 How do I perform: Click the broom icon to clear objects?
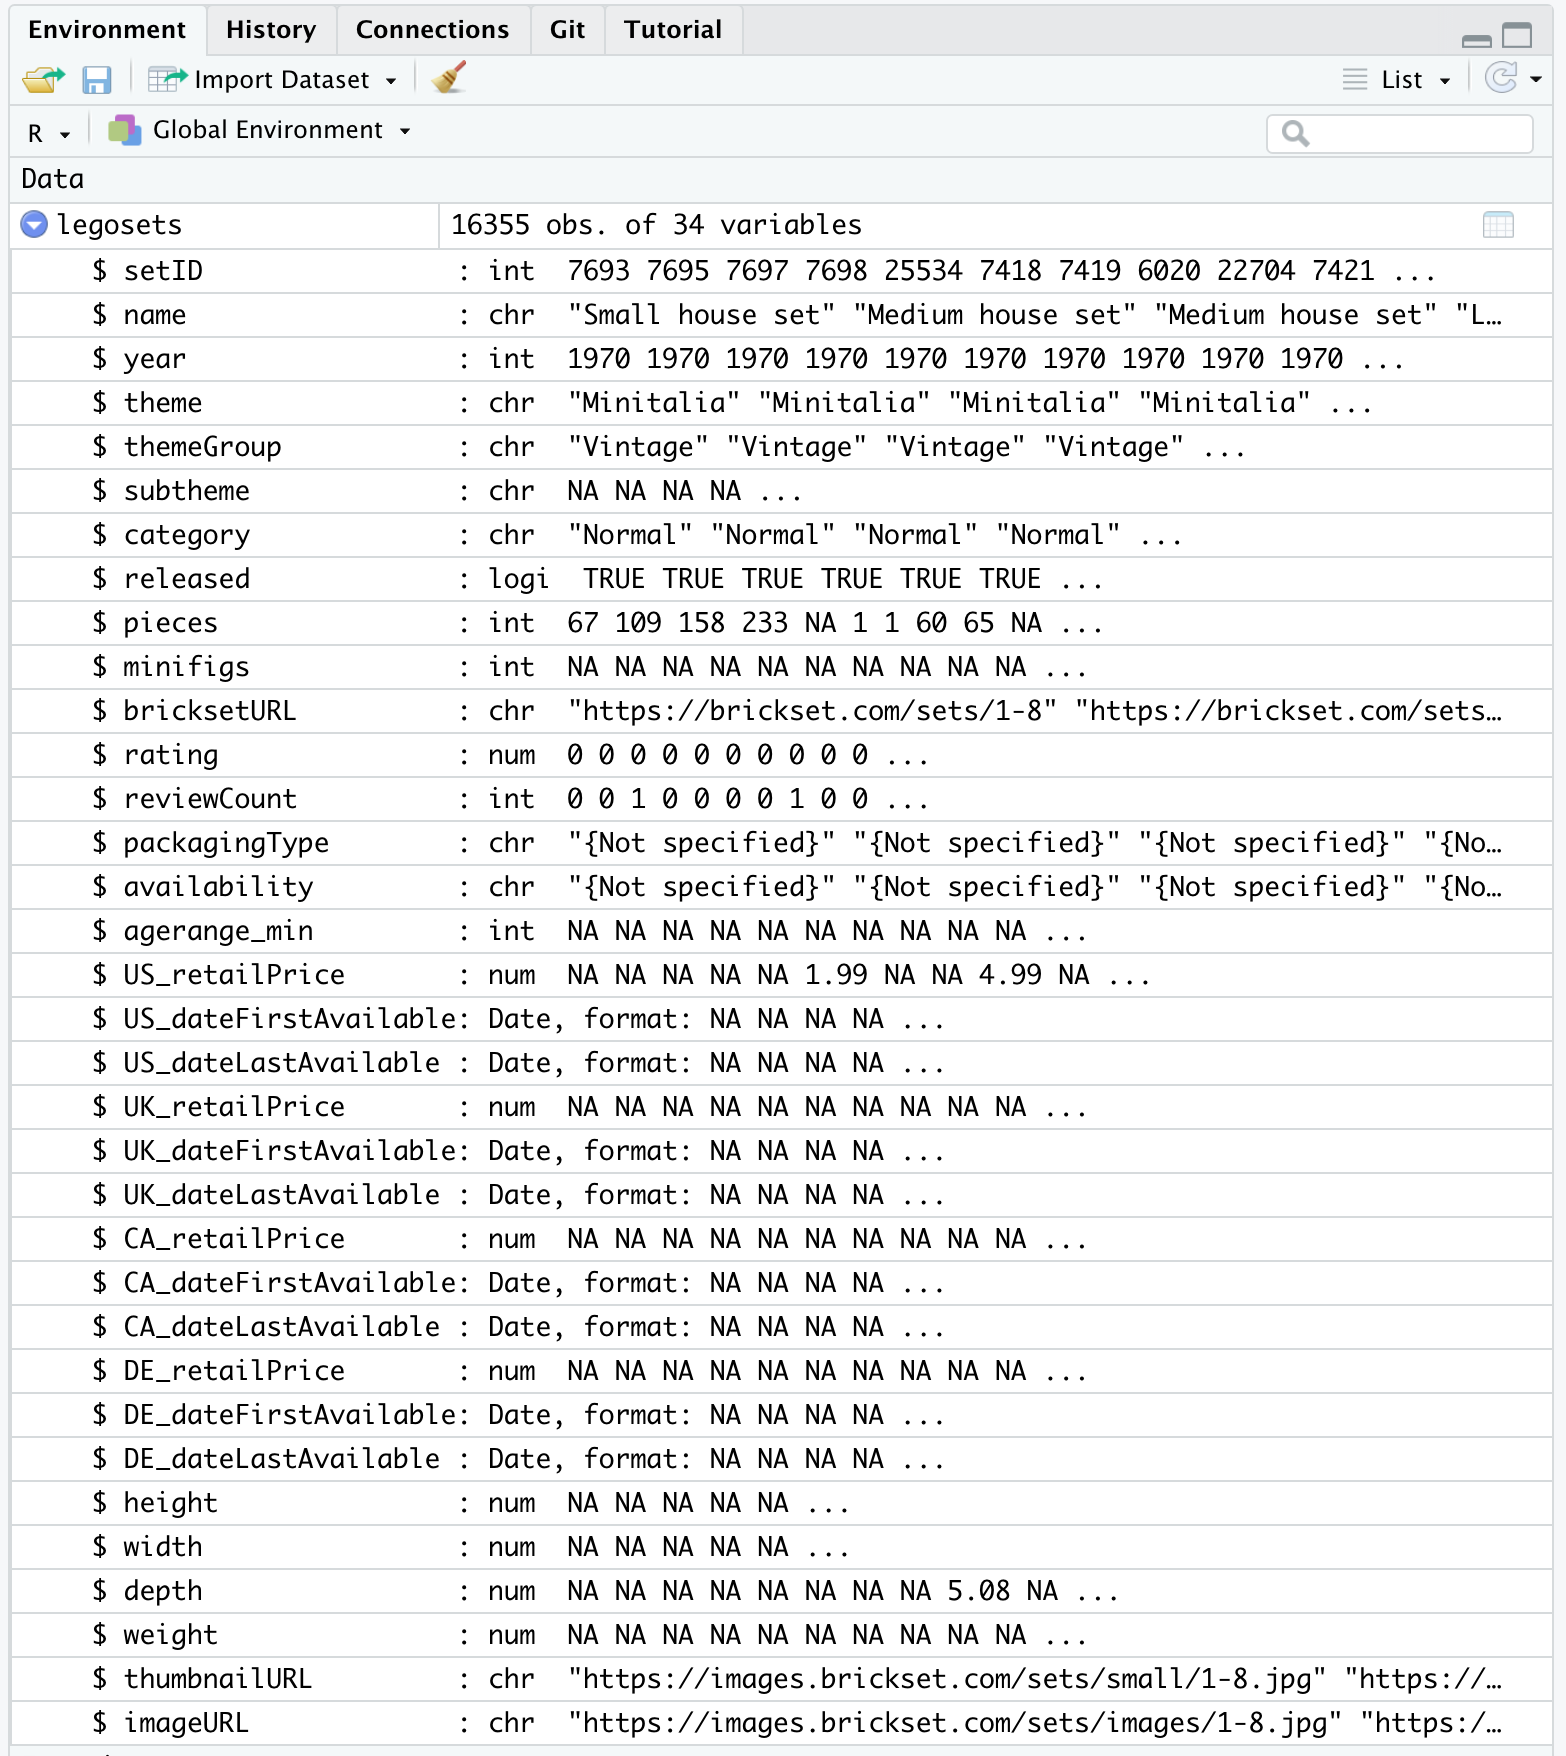pos(449,78)
